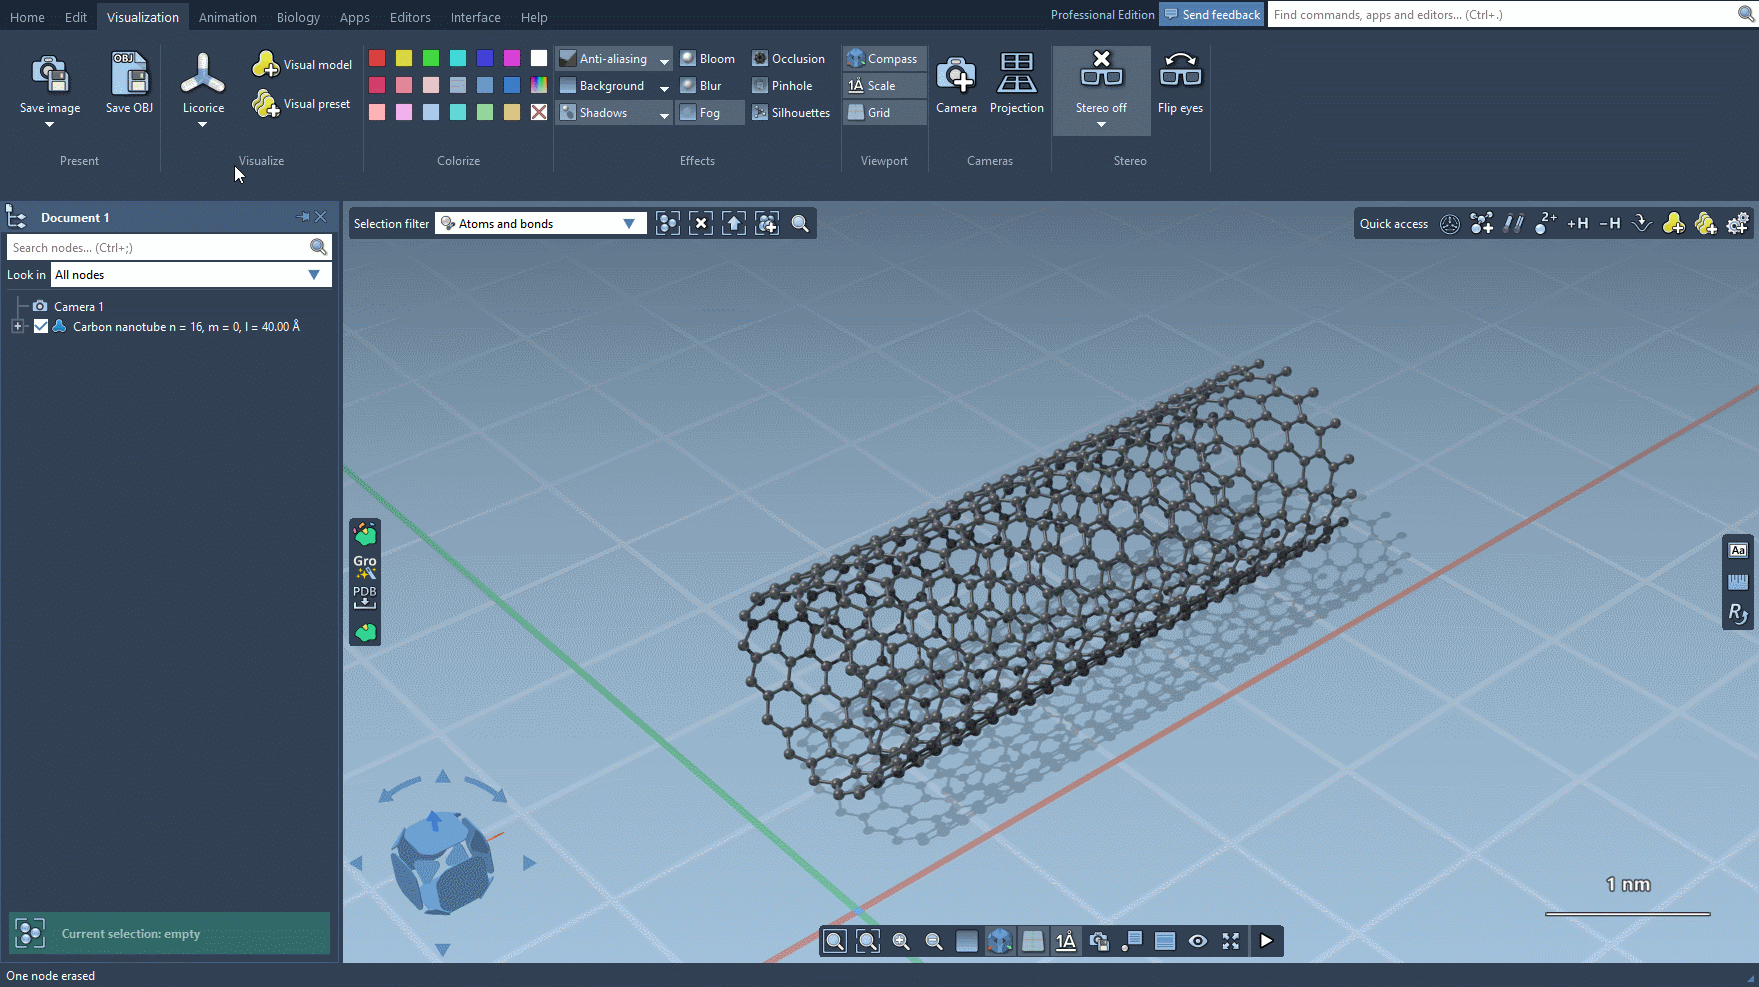This screenshot has width=1759, height=987.
Task: Open the Edit menu tab
Action: pyautogui.click(x=76, y=17)
